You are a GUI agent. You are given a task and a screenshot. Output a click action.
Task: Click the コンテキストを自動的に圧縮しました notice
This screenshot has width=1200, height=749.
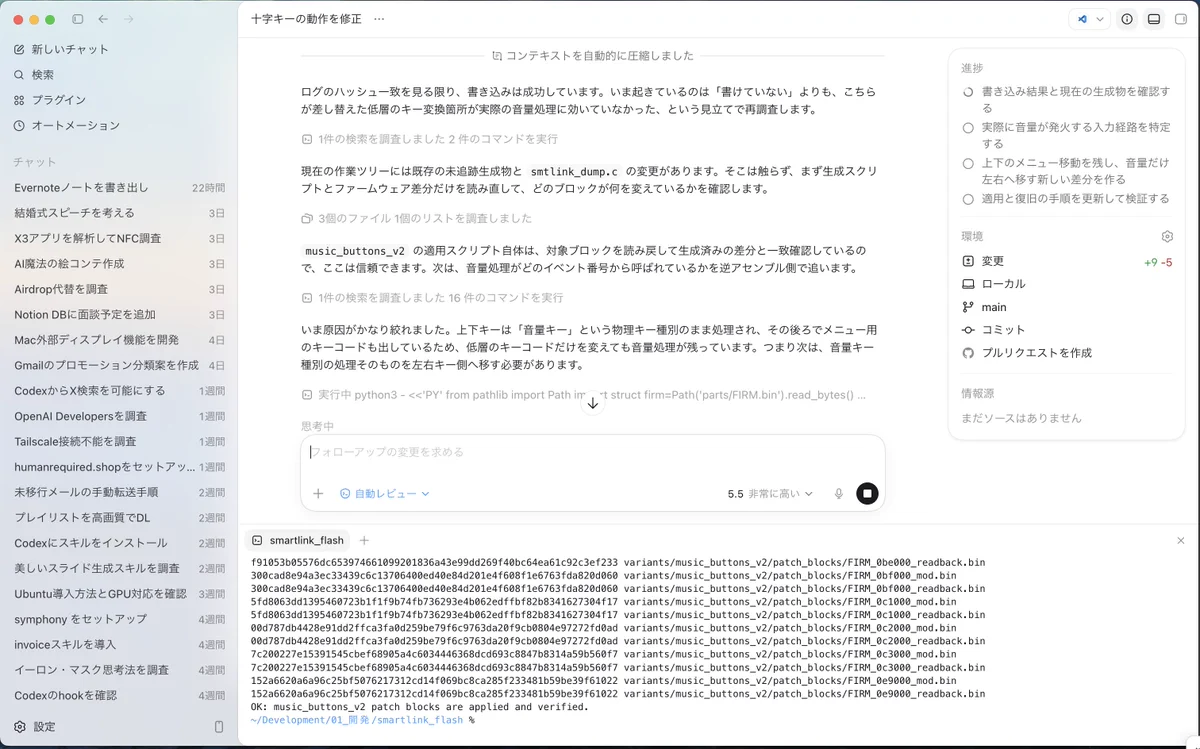coord(592,56)
